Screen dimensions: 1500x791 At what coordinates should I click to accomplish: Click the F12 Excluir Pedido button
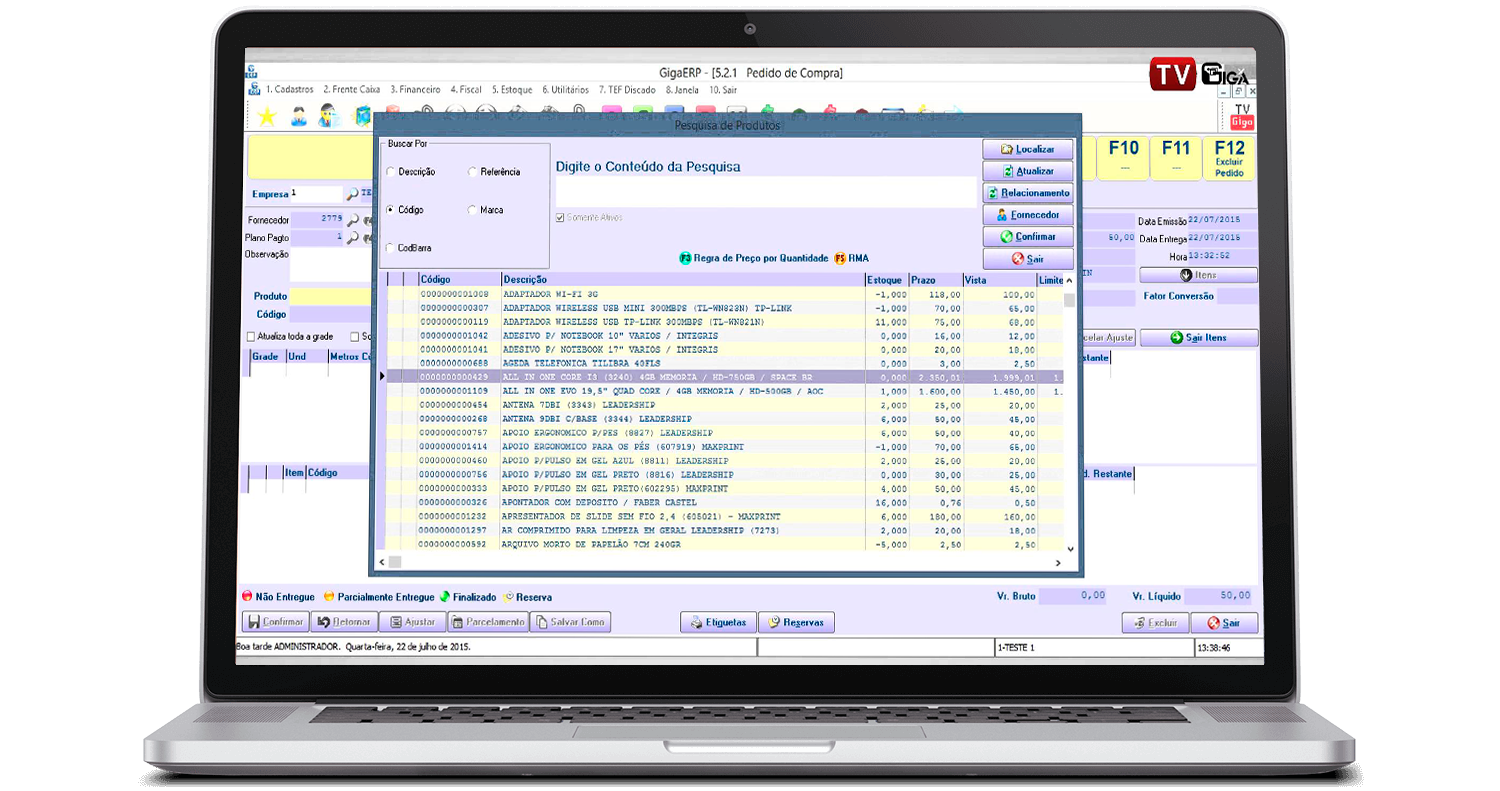(x=1228, y=158)
